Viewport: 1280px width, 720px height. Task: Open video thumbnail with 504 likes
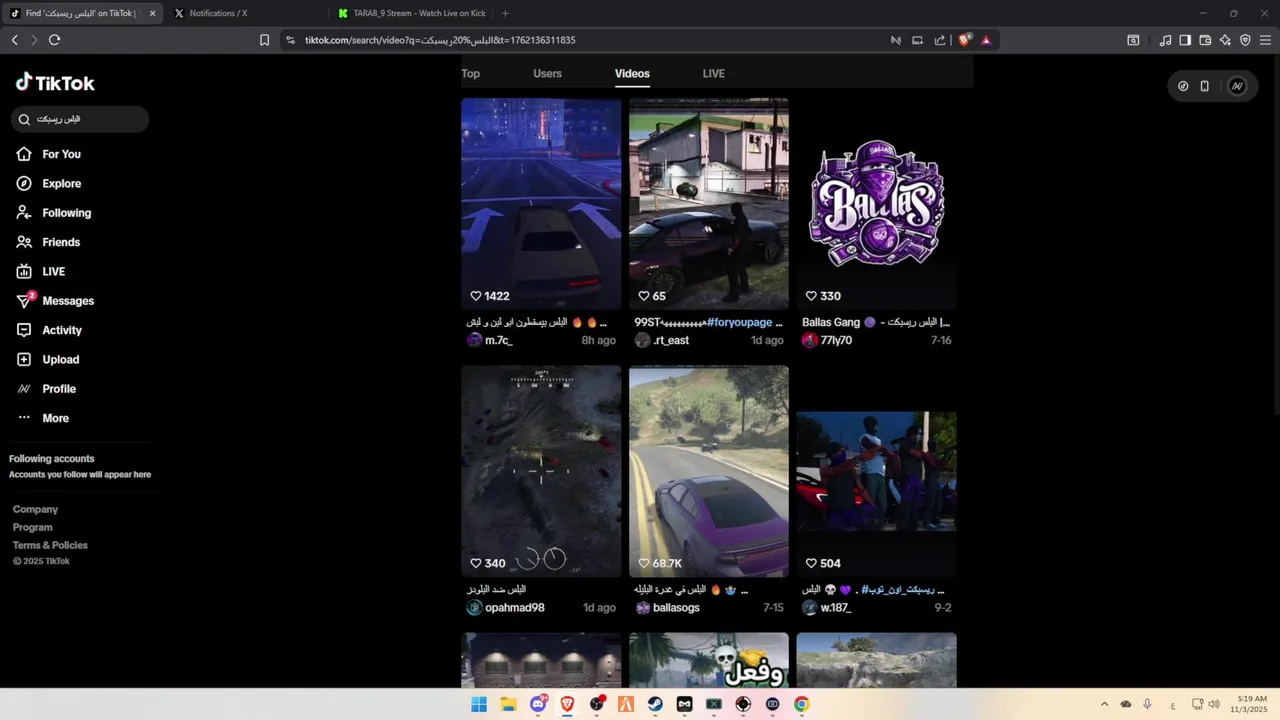[876, 471]
